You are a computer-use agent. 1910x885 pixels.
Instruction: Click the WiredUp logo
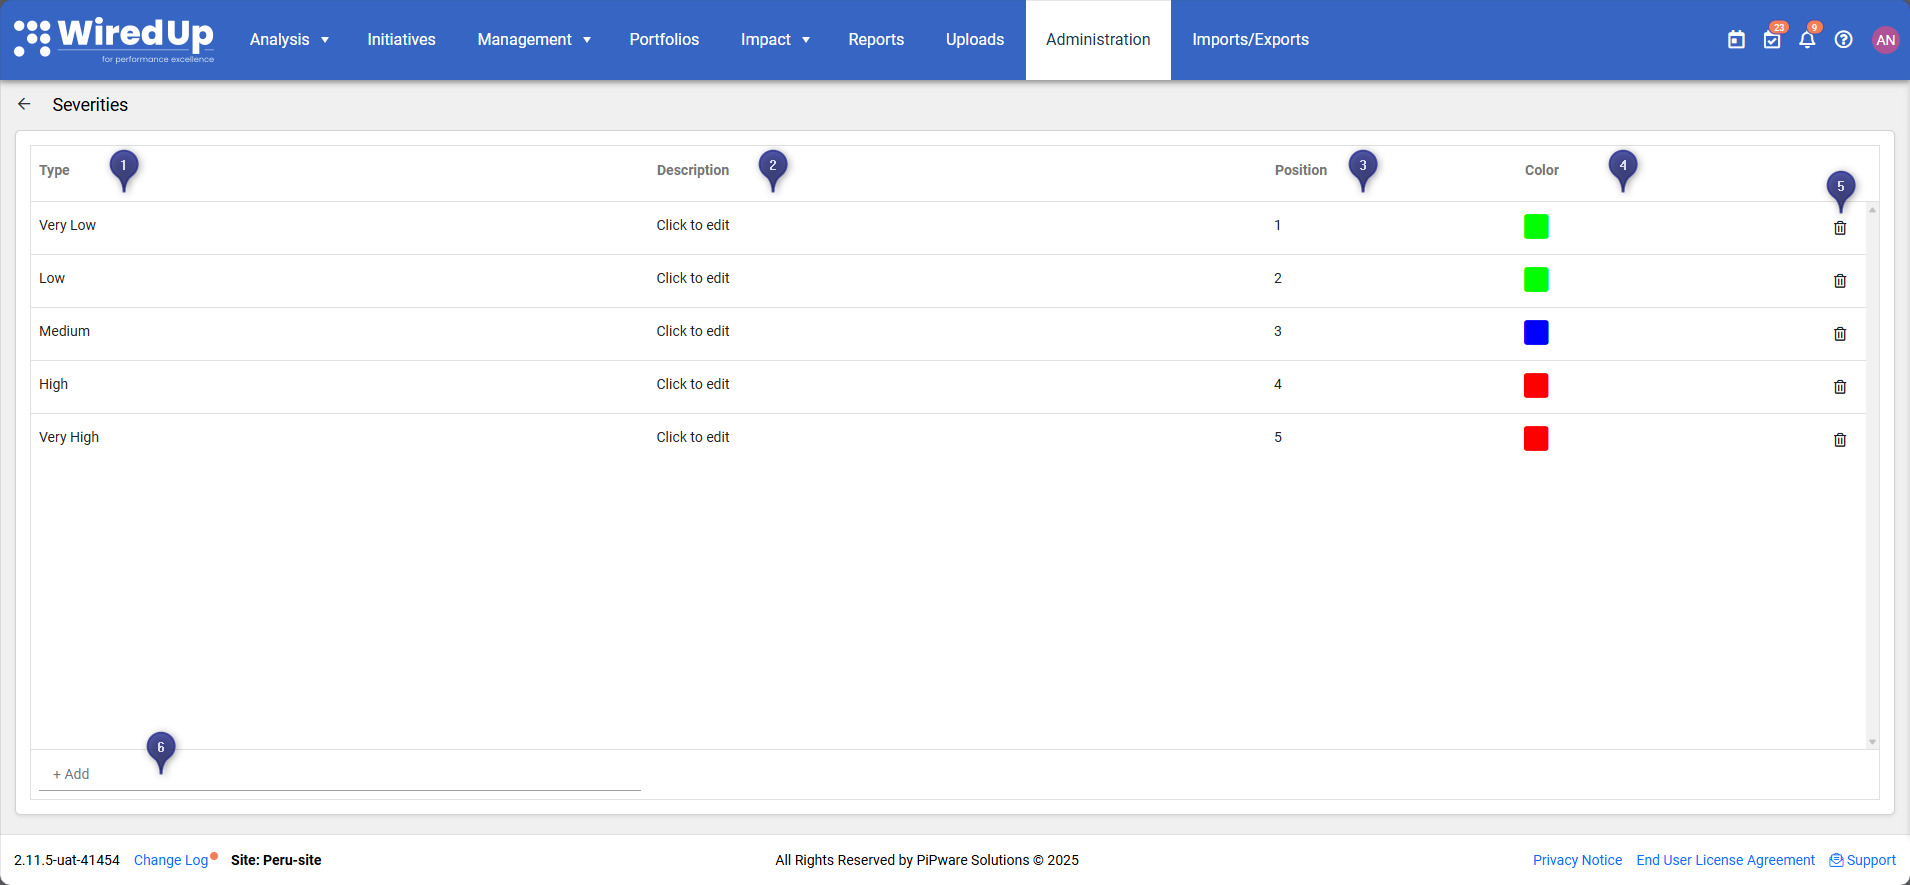114,40
